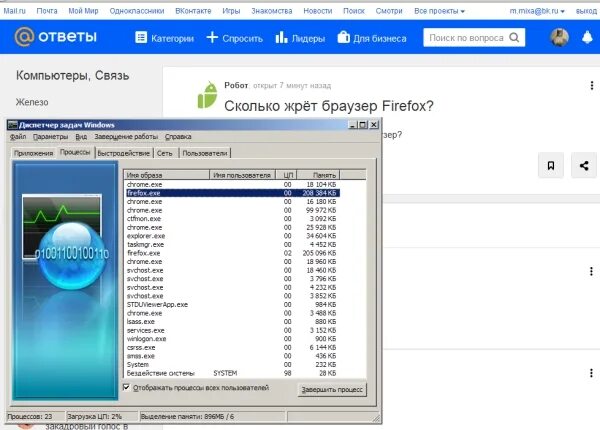600x430 pixels.
Task: Switch to Процессы tab
Action: click(x=75, y=152)
